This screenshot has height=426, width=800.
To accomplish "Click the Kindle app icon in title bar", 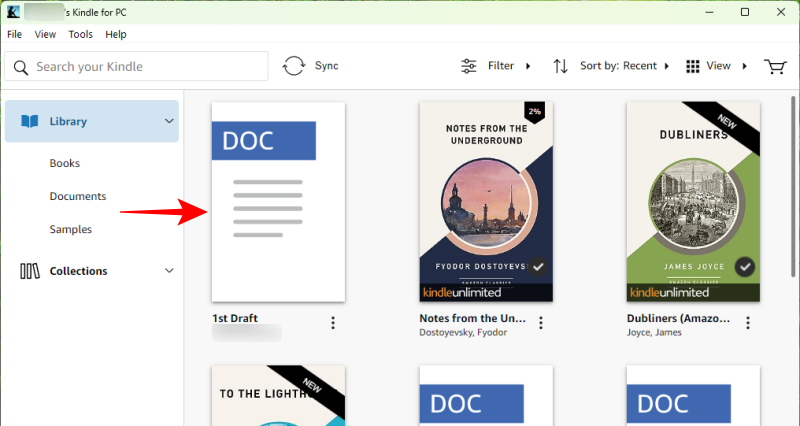I will click(13, 12).
